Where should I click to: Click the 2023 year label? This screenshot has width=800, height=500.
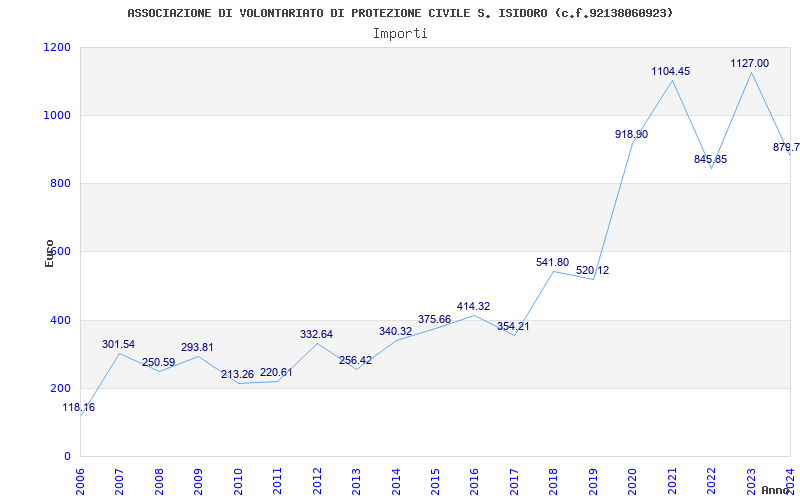click(751, 482)
